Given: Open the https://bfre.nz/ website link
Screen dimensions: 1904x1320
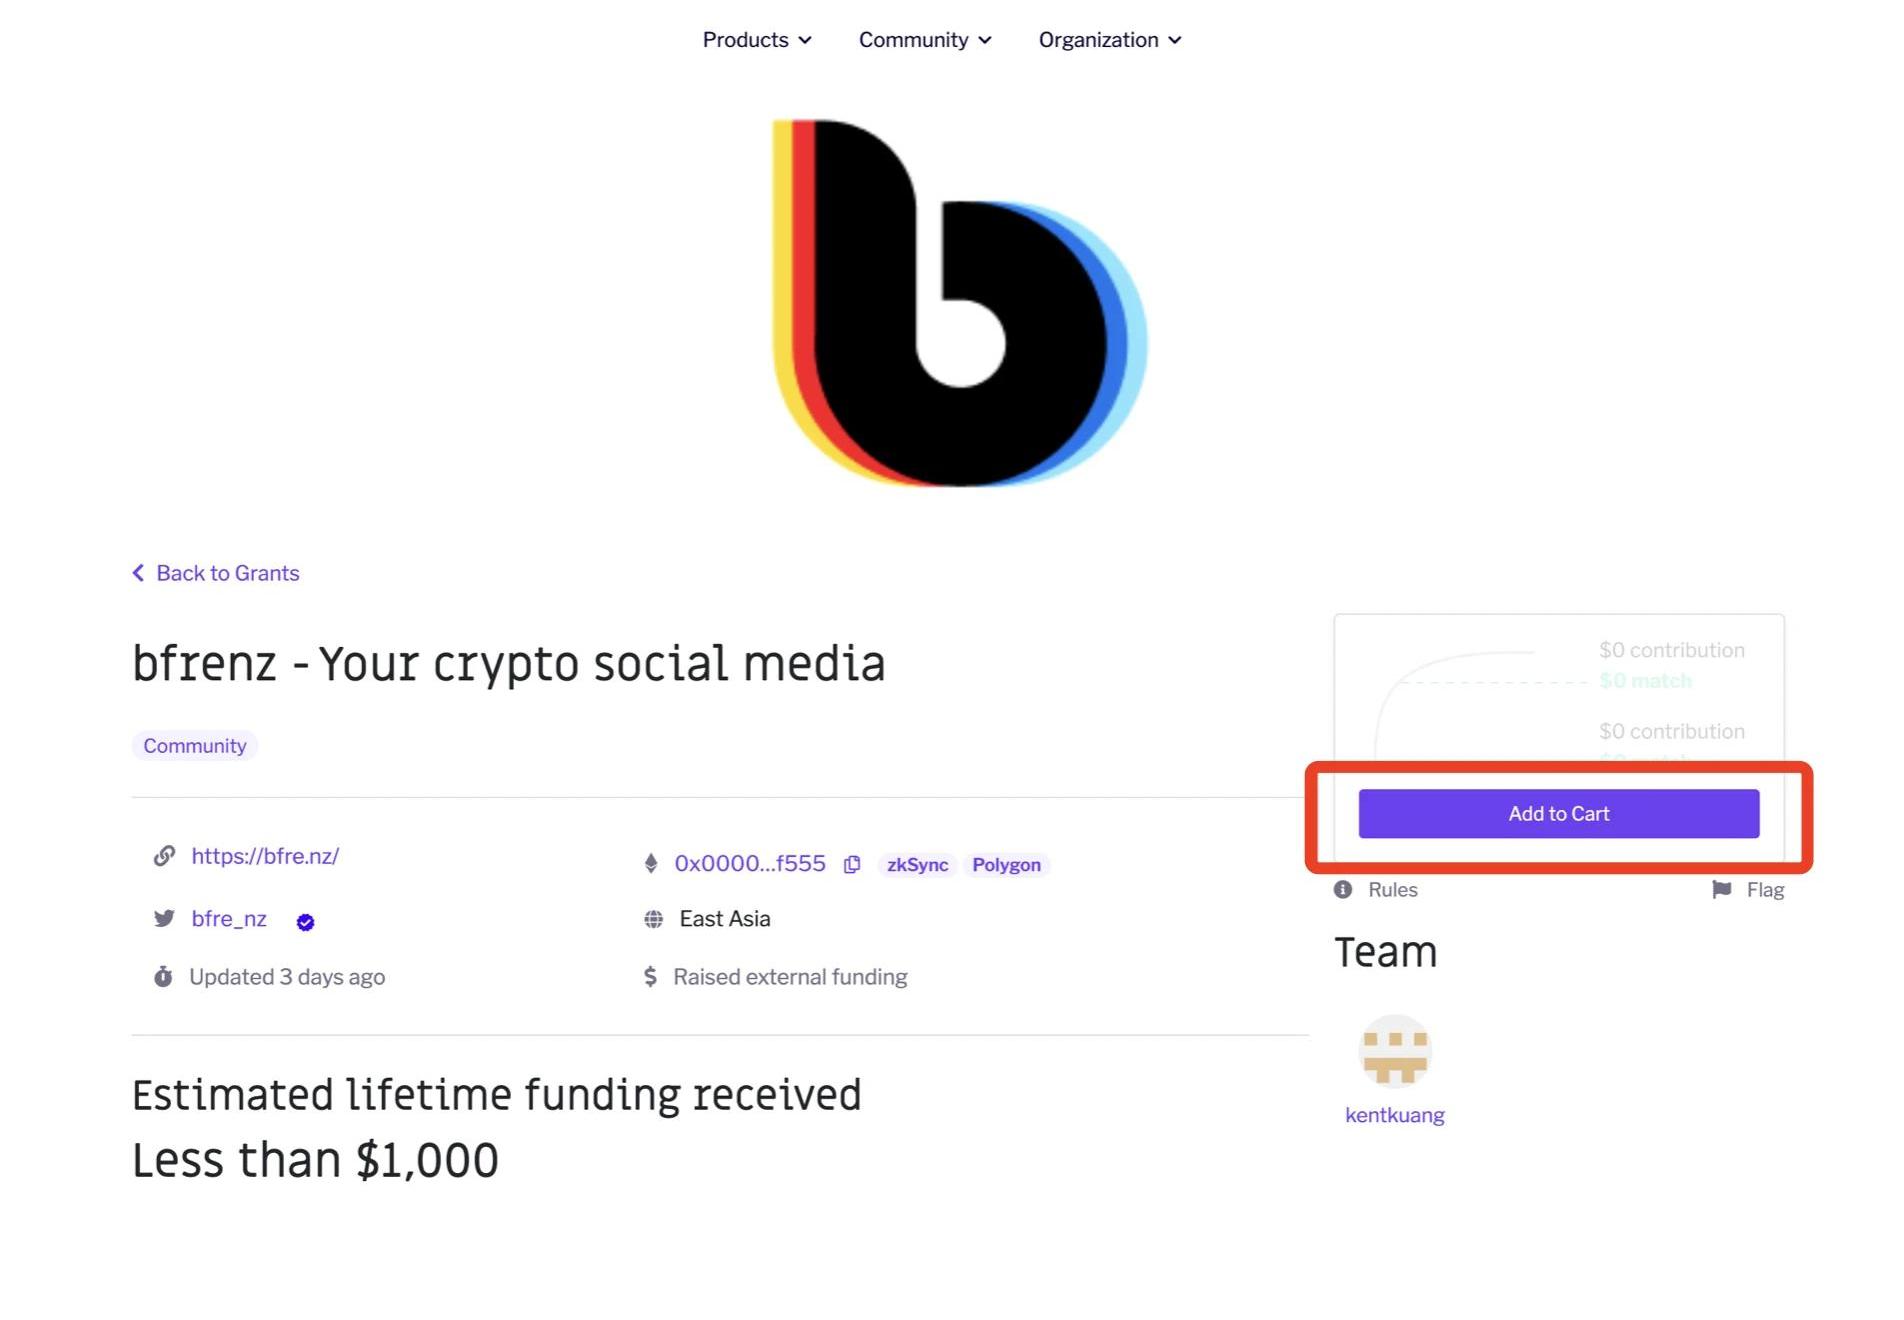Looking at the screenshot, I should click(x=265, y=856).
